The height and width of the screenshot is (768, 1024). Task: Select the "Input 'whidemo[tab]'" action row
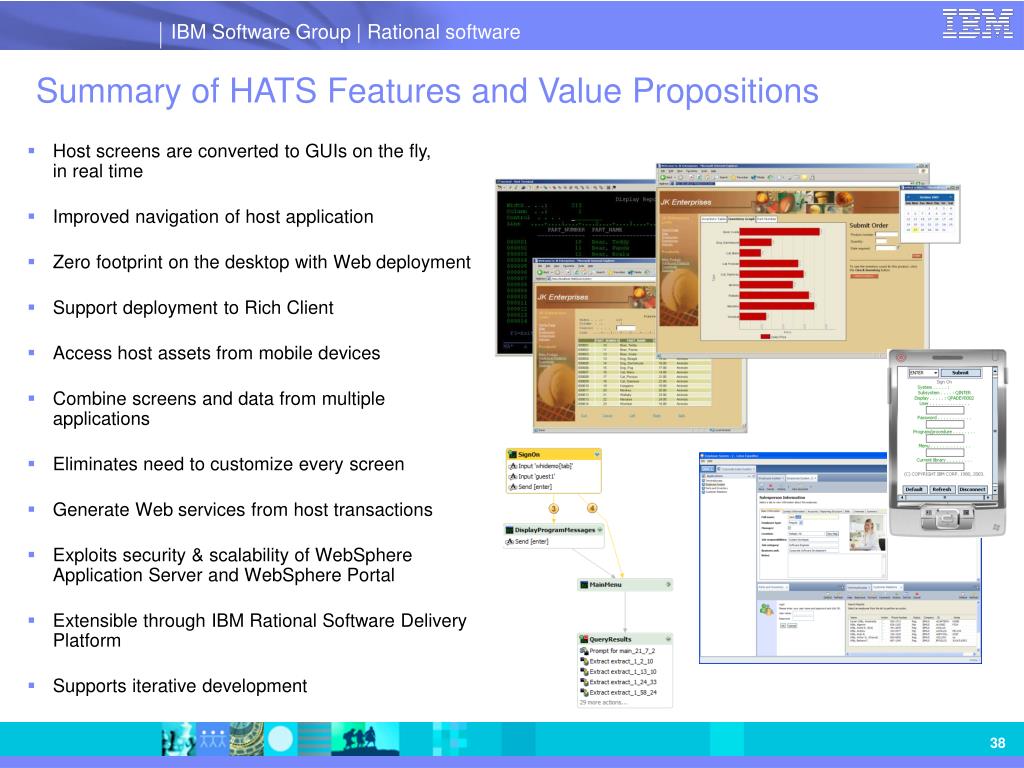click(x=540, y=466)
